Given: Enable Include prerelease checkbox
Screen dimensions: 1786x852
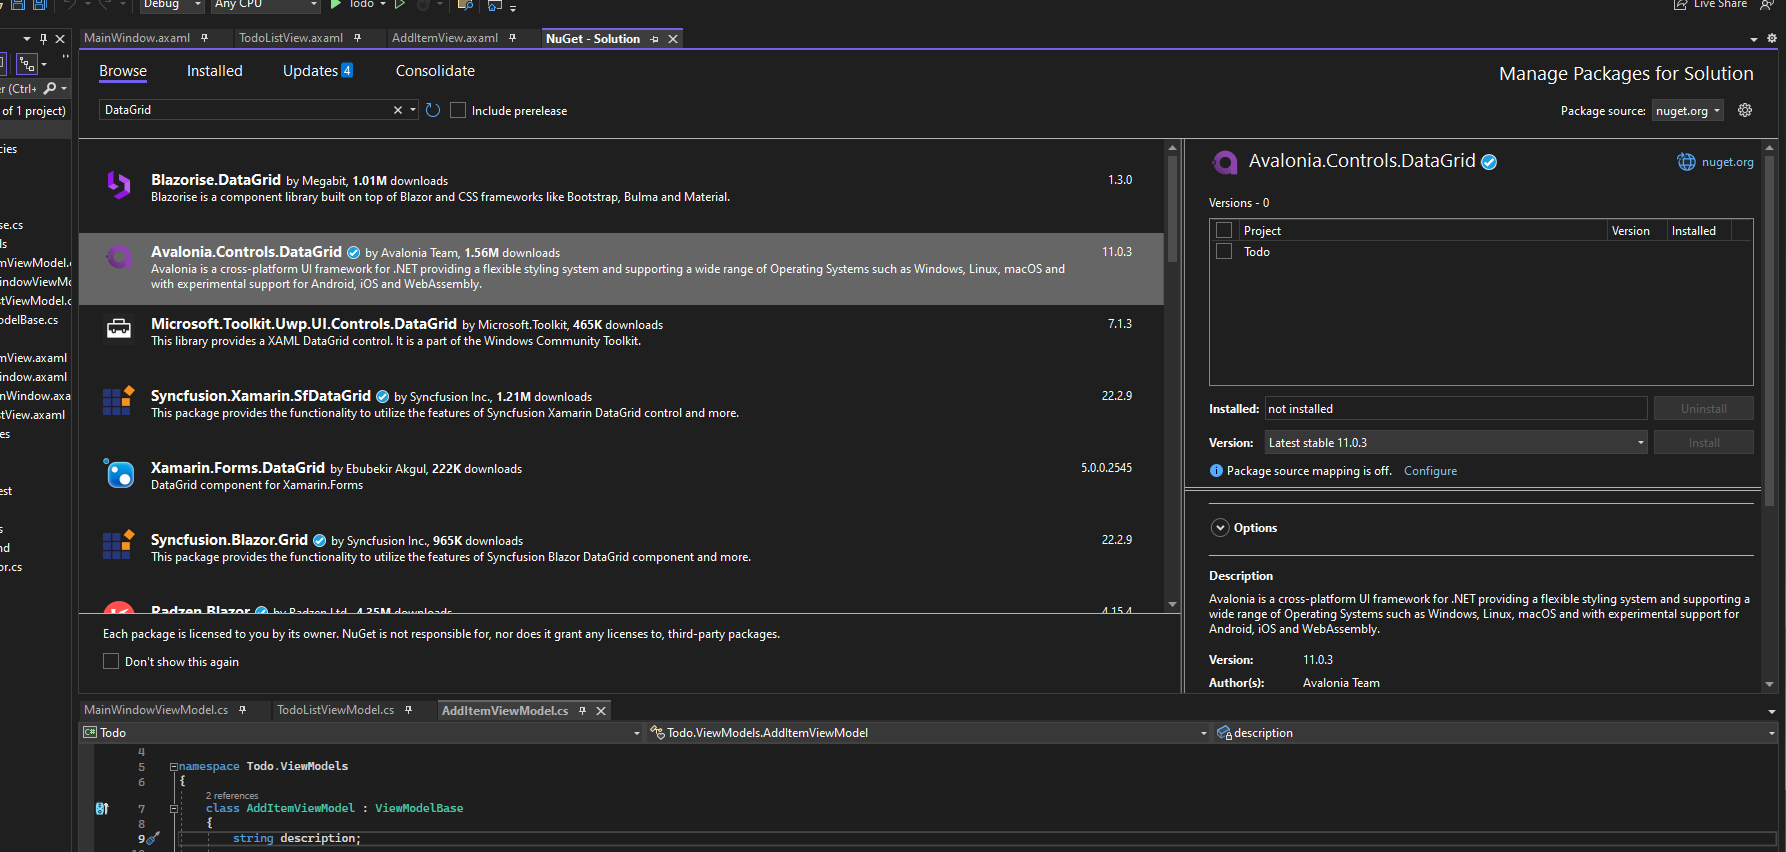Looking at the screenshot, I should point(458,110).
